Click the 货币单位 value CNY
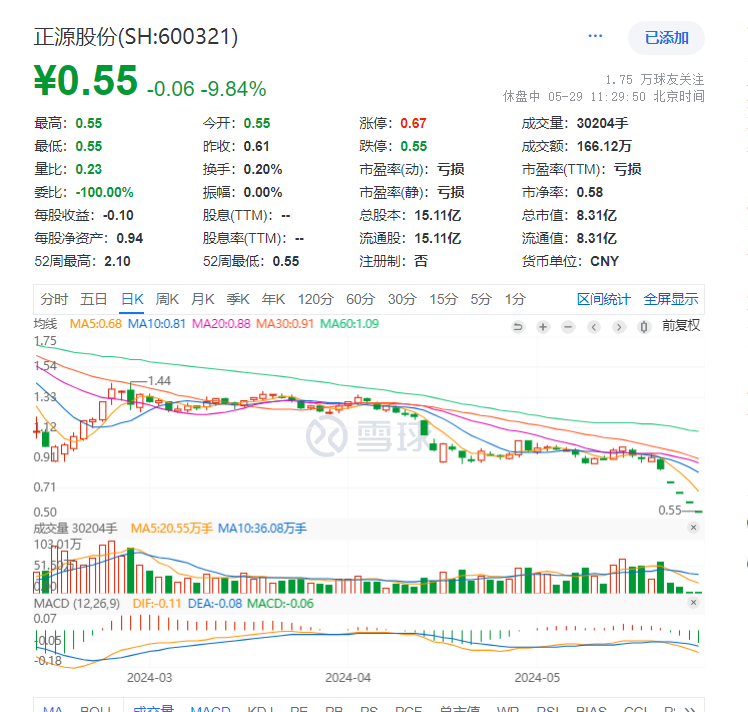 pyautogui.click(x=604, y=261)
